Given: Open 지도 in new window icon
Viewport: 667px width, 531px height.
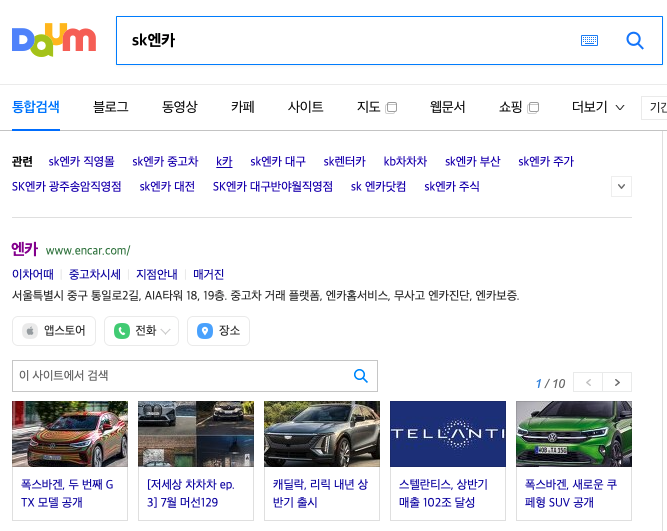Looking at the screenshot, I should point(391,108).
